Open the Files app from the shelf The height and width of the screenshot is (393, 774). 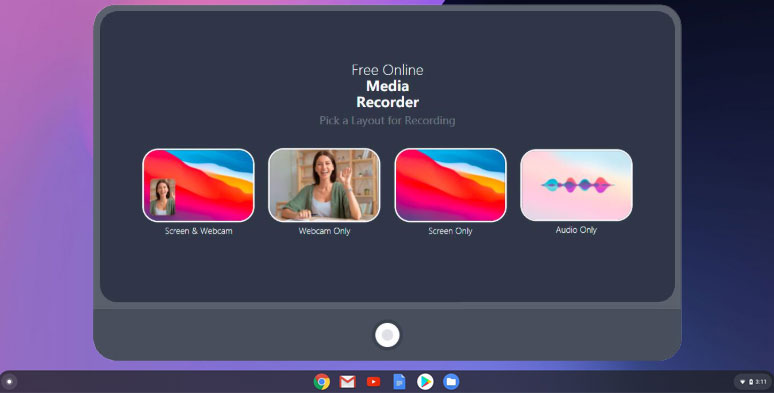[x=451, y=382]
